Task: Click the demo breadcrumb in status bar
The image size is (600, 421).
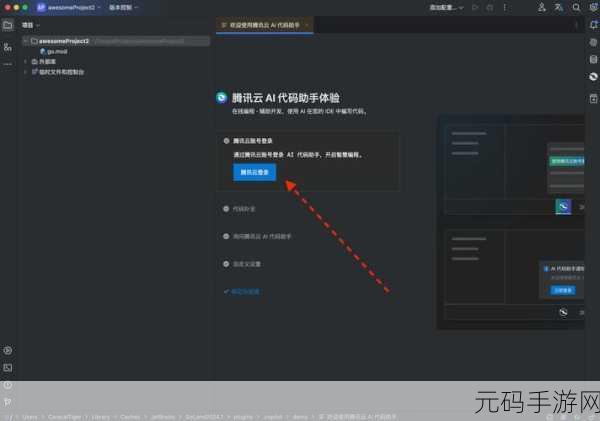Action: 300,417
